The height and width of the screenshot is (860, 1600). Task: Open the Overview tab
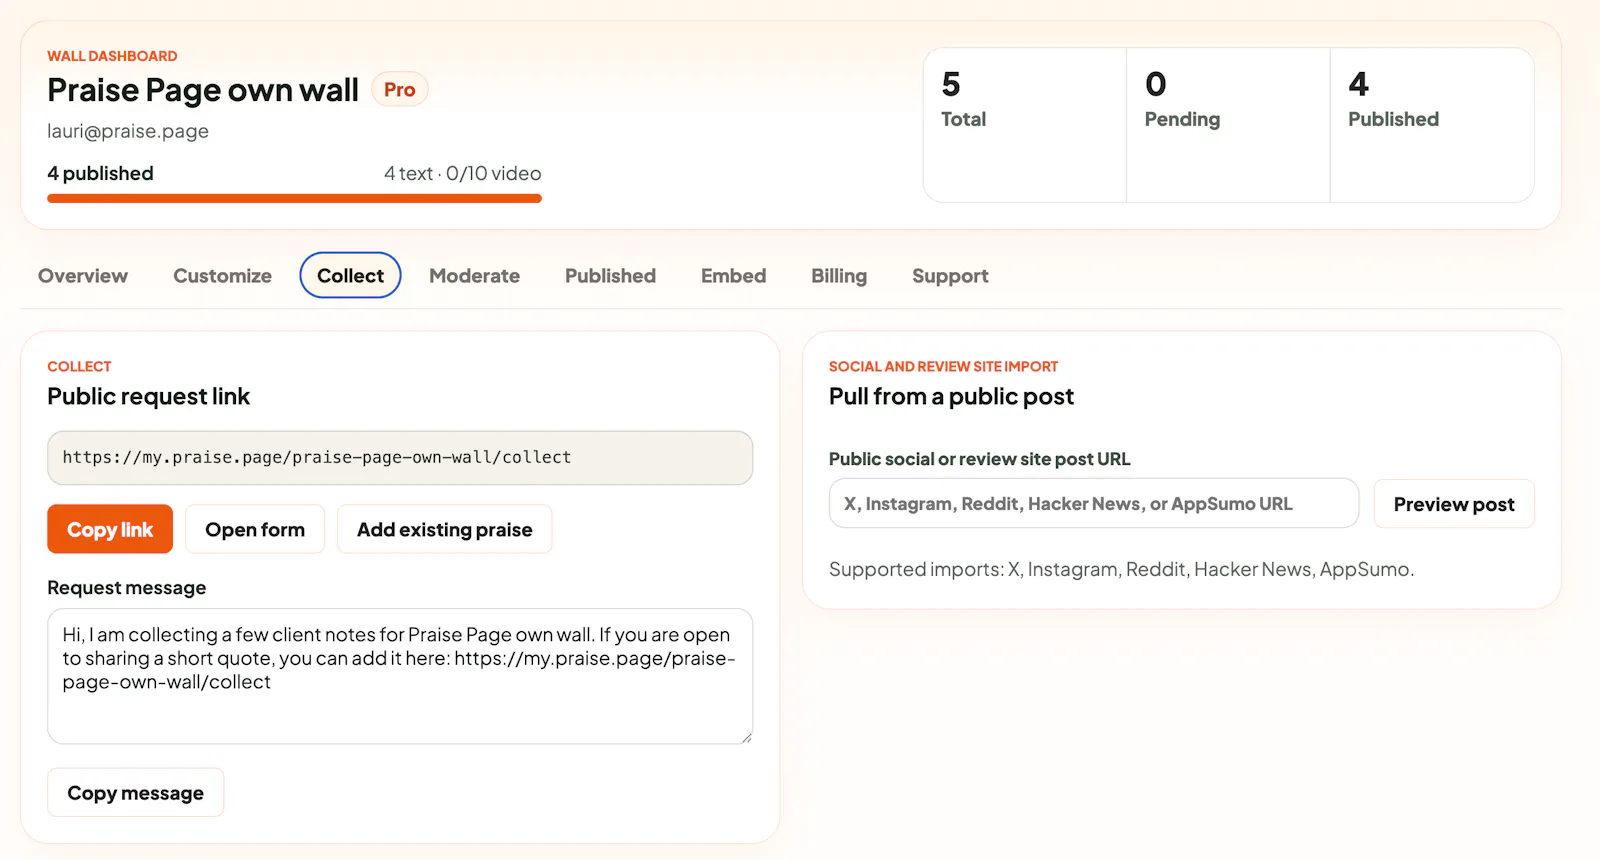click(83, 276)
